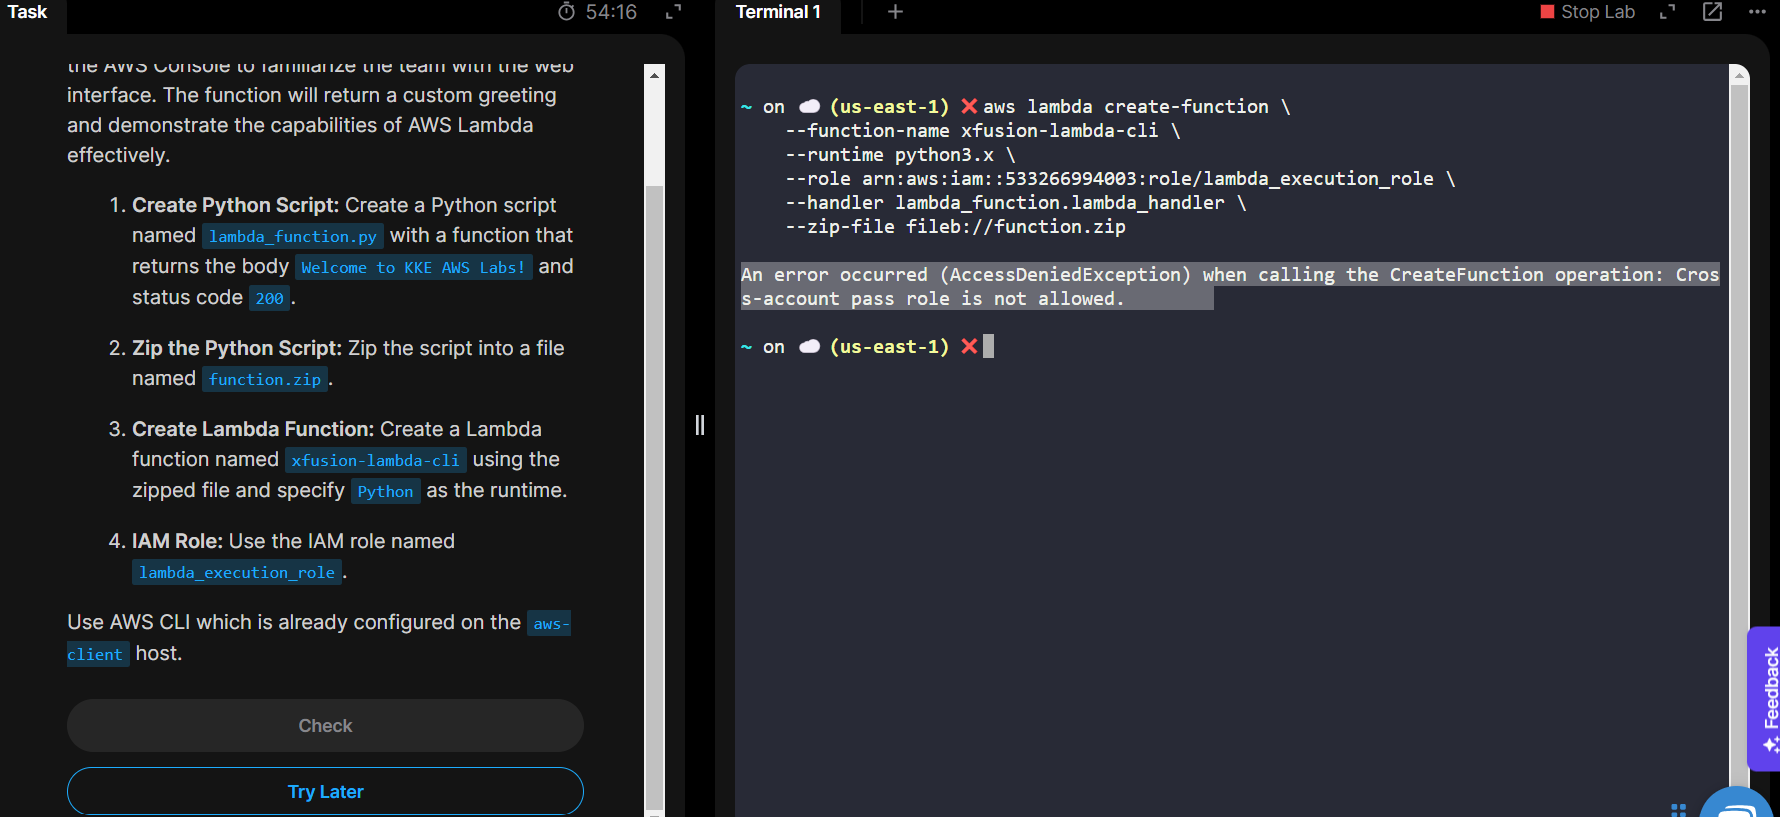Expand the Task panel to fullscreen
This screenshot has width=1780, height=817.
tap(674, 12)
